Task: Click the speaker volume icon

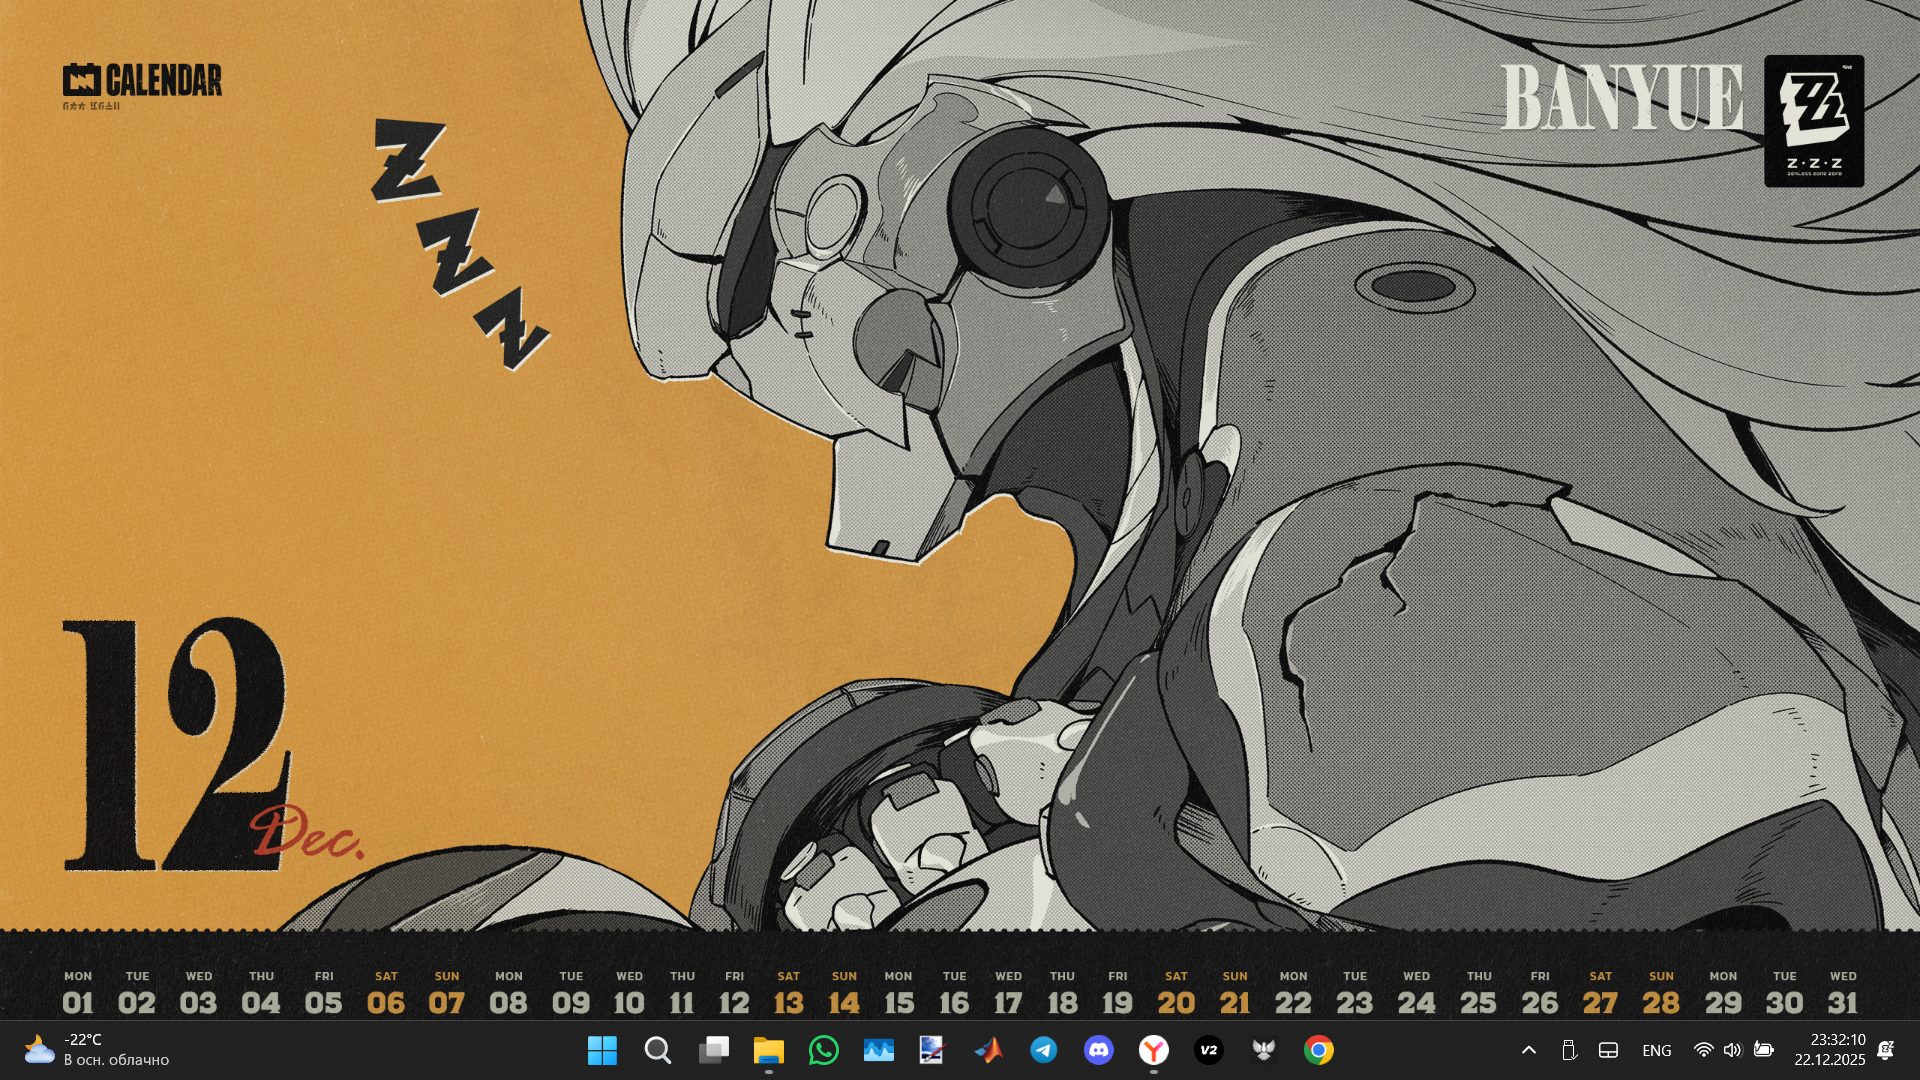Action: 1732,1050
